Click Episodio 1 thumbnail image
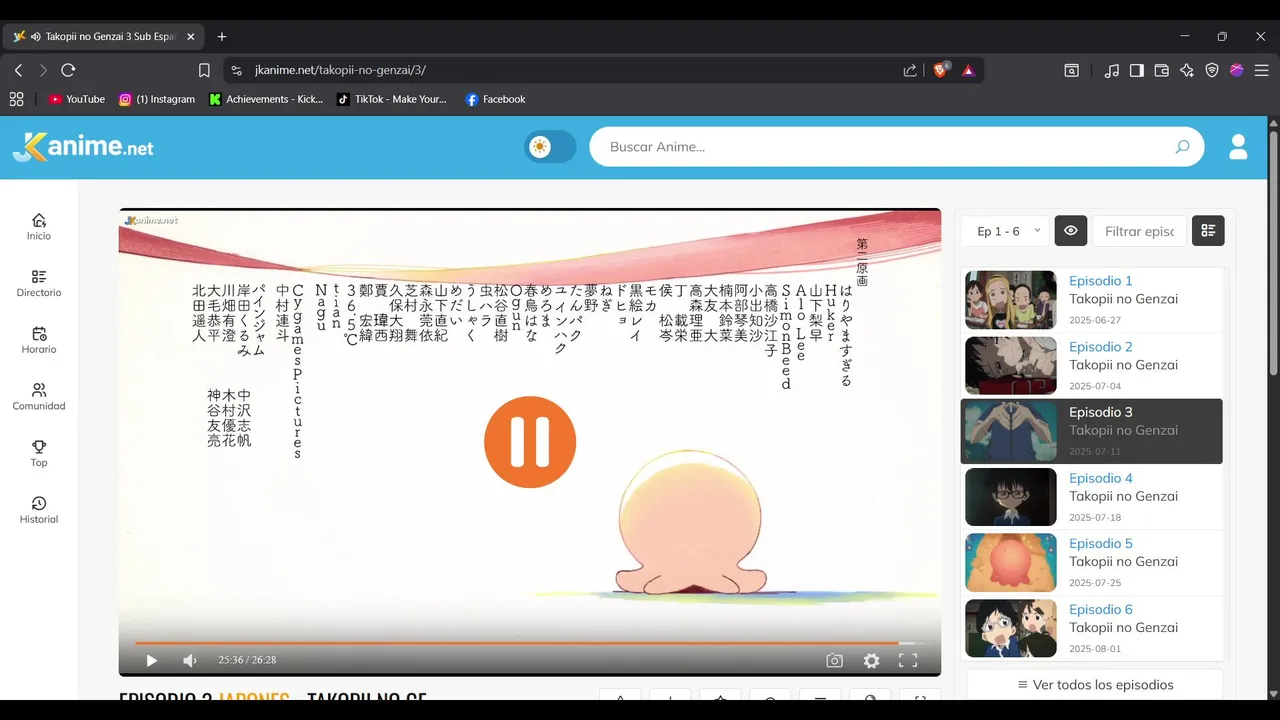The height and width of the screenshot is (720, 1280). tap(1011, 300)
